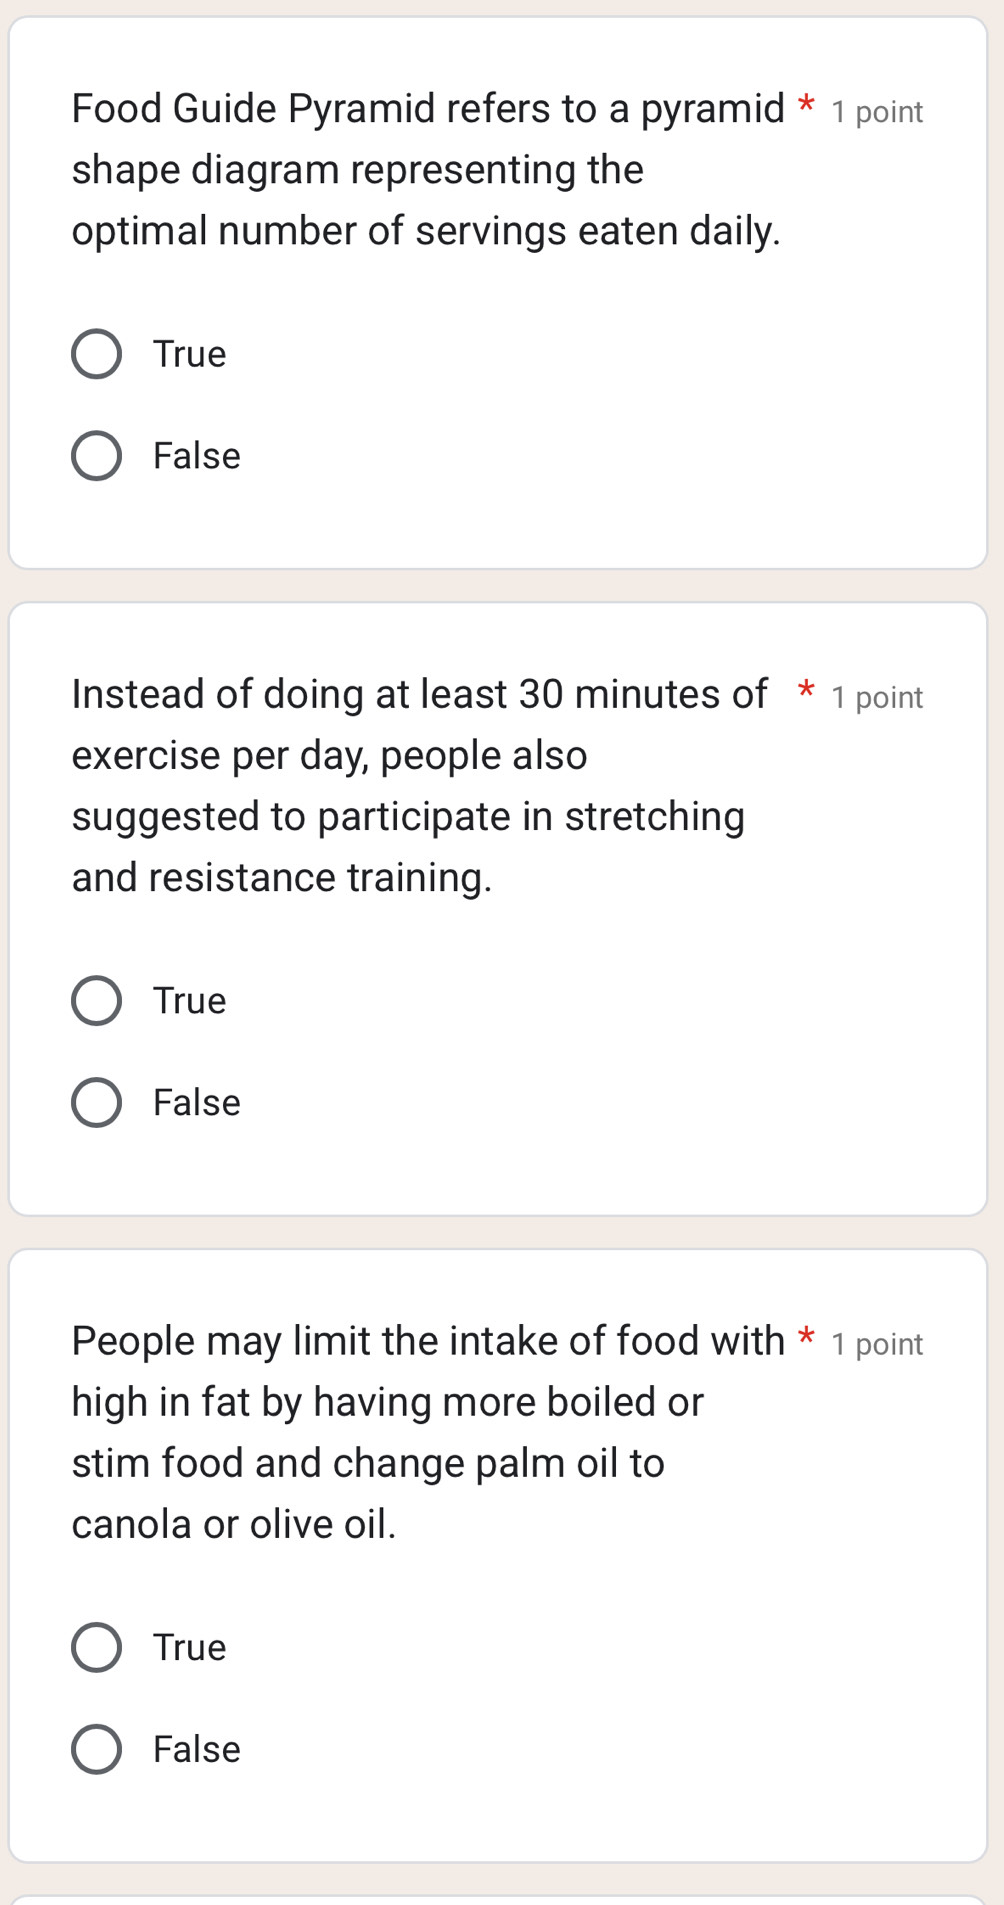Mark False on the 30 minutes exercise question
1004x1905 pixels.
97,1102
